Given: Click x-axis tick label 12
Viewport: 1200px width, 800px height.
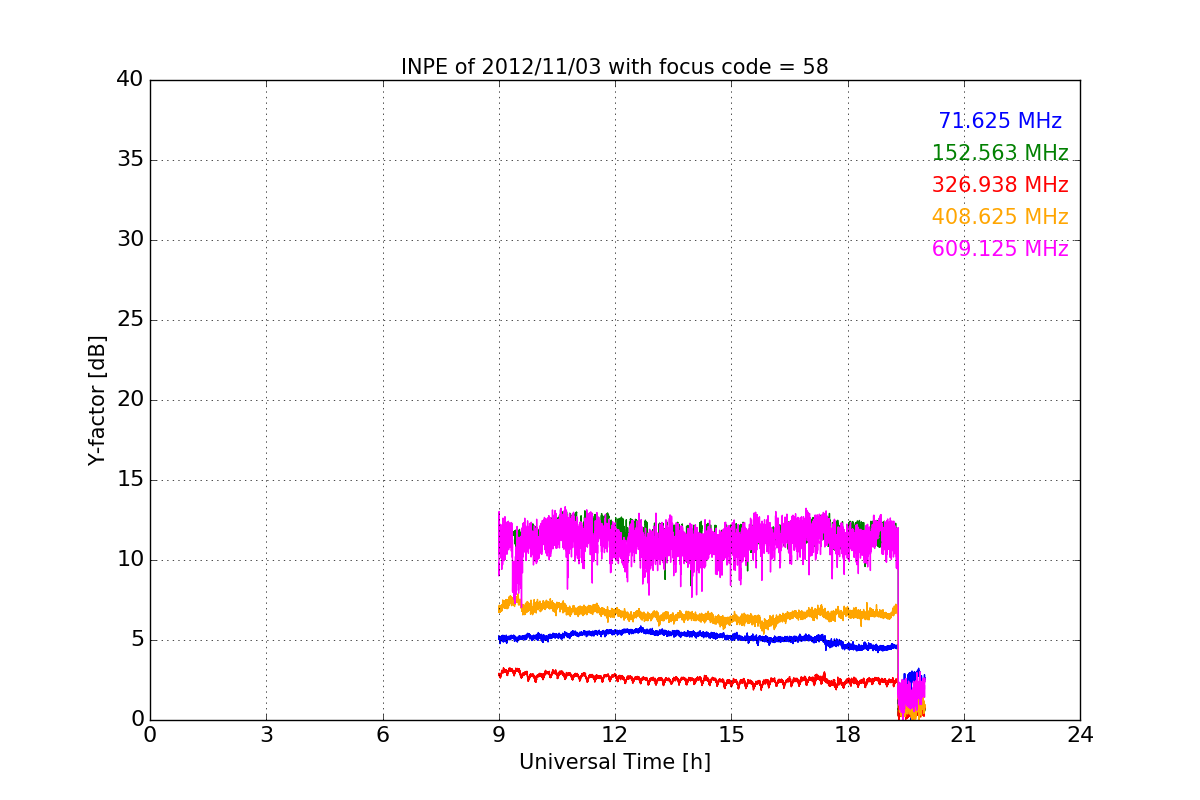Looking at the screenshot, I should tap(615, 735).
